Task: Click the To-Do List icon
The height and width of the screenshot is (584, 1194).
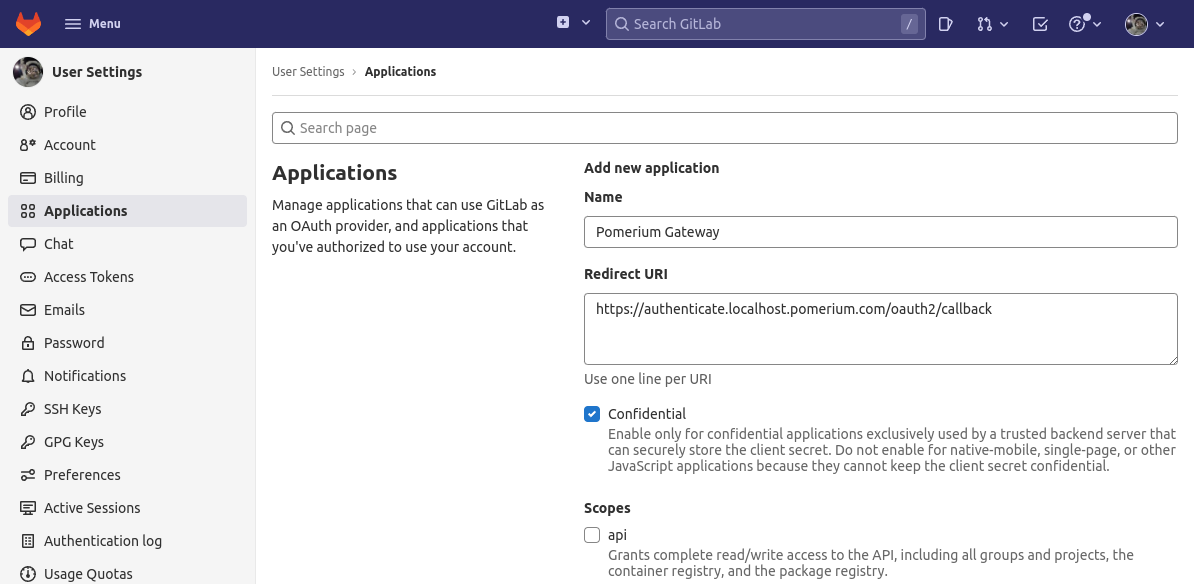Action: tap(1040, 23)
